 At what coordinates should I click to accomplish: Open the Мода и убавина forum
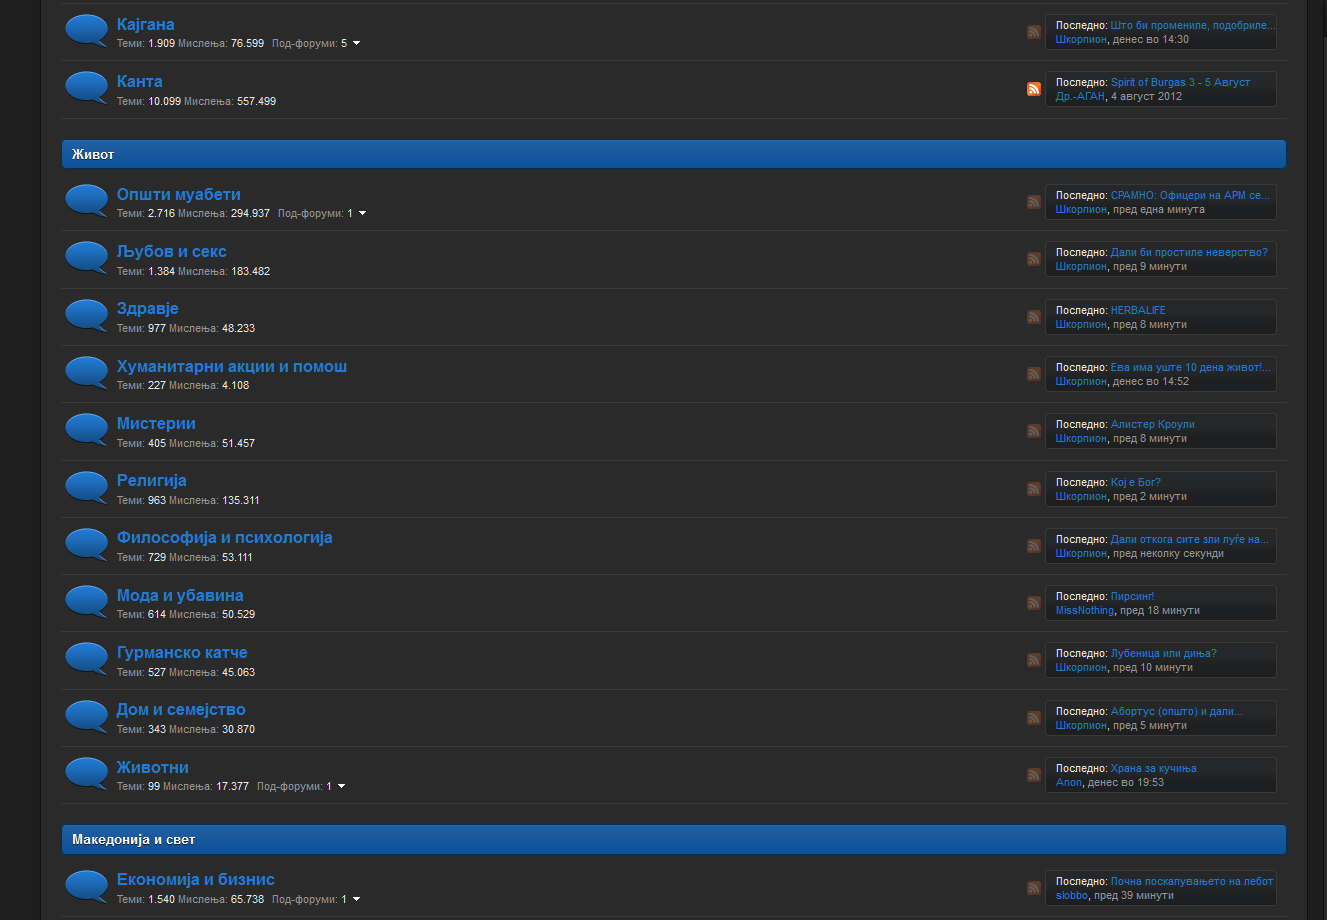[180, 595]
